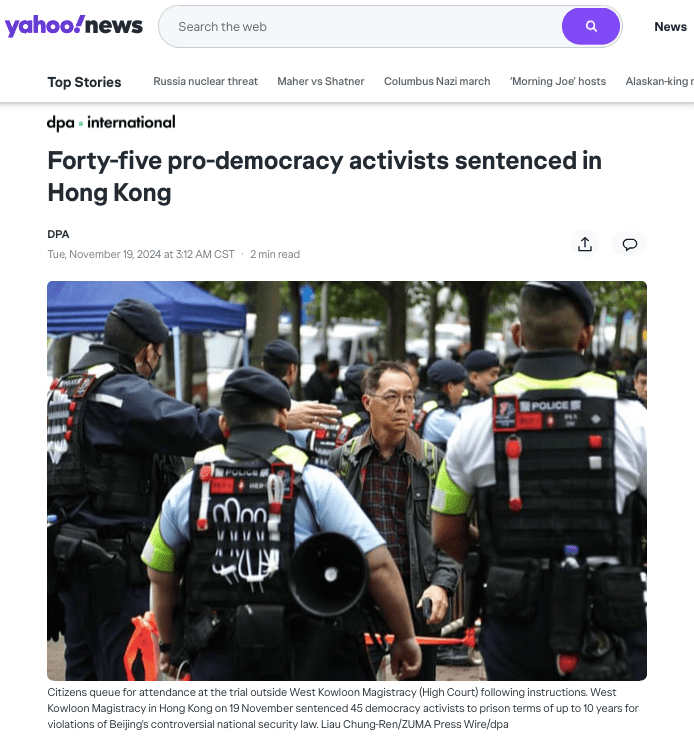This screenshot has height=737, width=694.
Task: Open the Alaskan-king trending topic
Action: coord(659,81)
